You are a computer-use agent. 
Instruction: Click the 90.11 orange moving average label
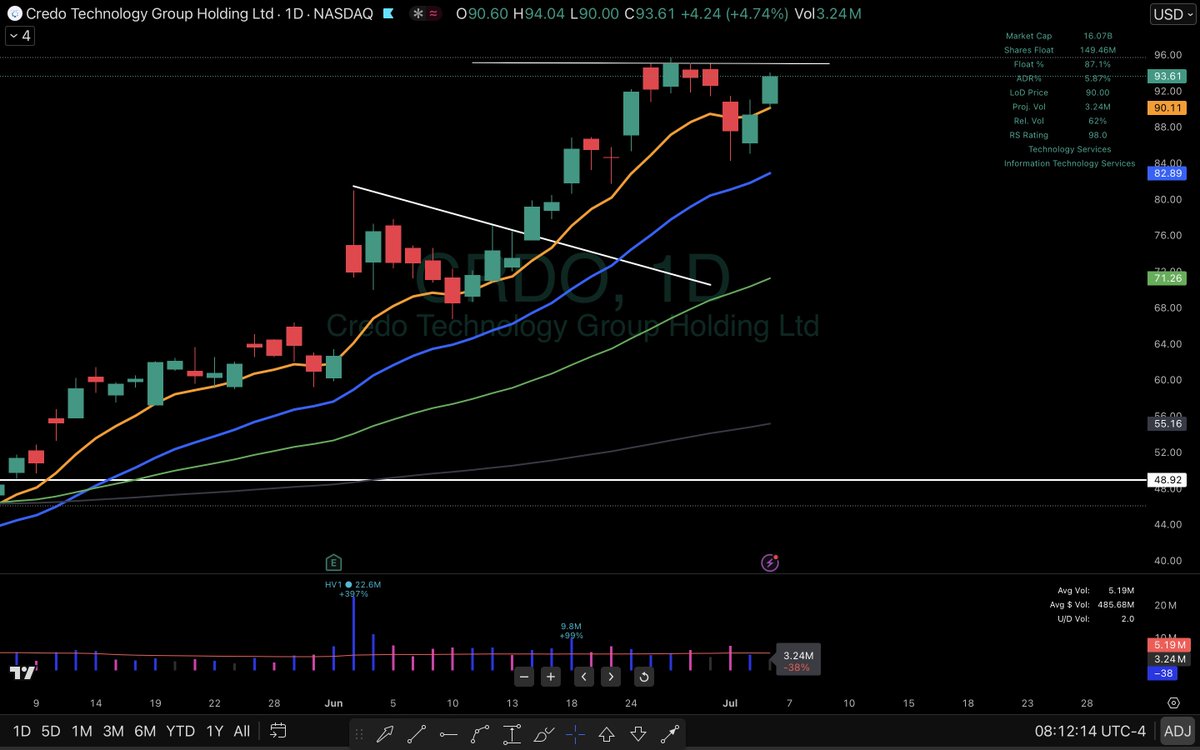point(1168,107)
